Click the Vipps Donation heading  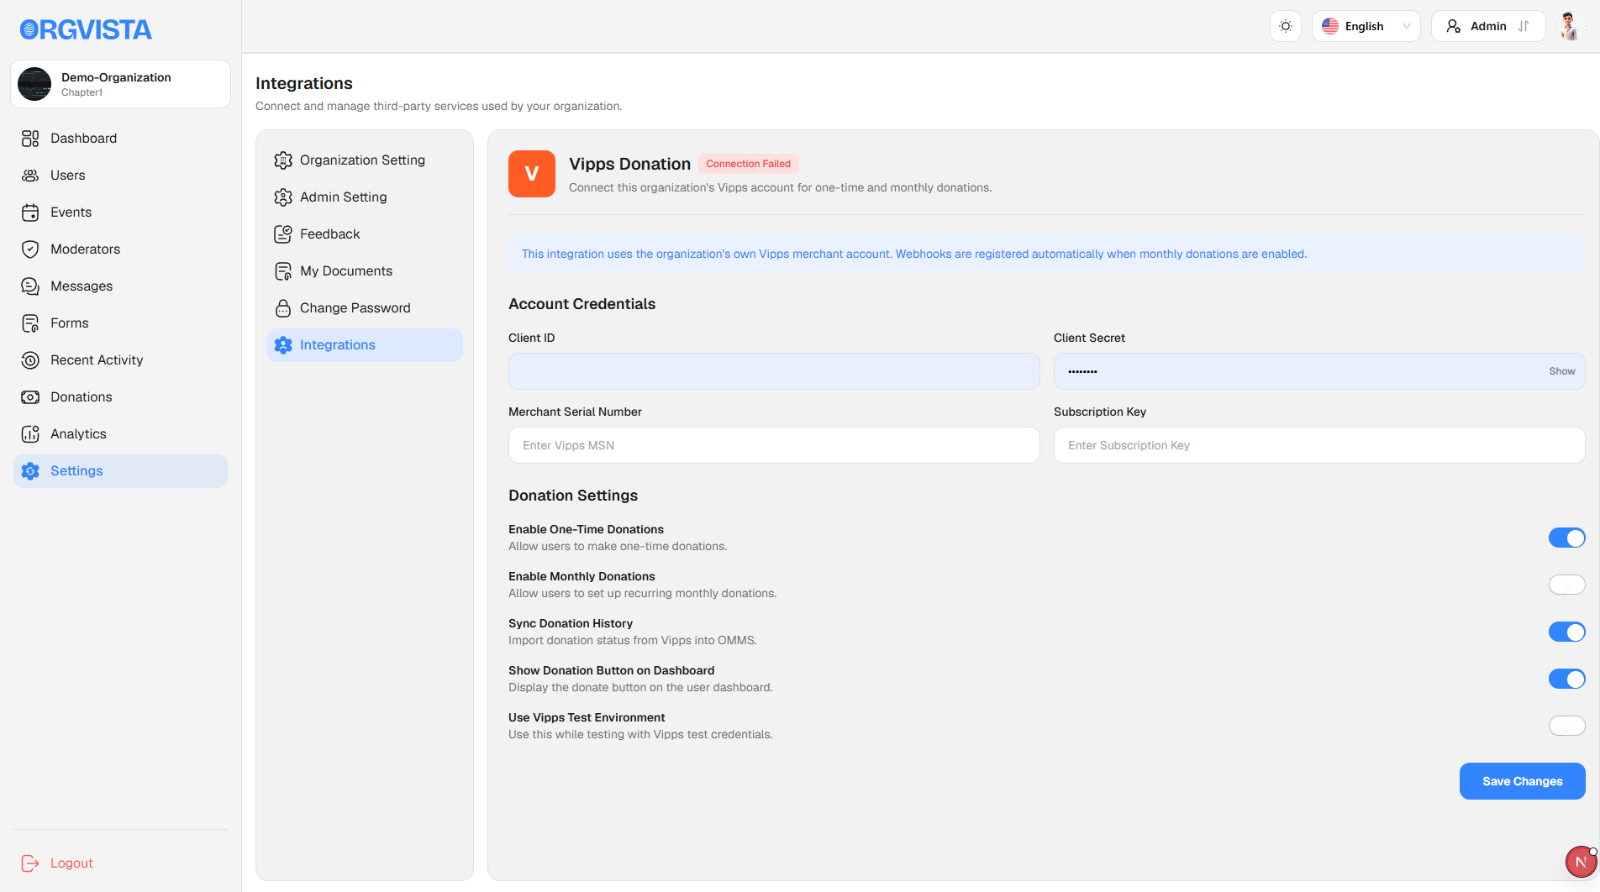(630, 164)
